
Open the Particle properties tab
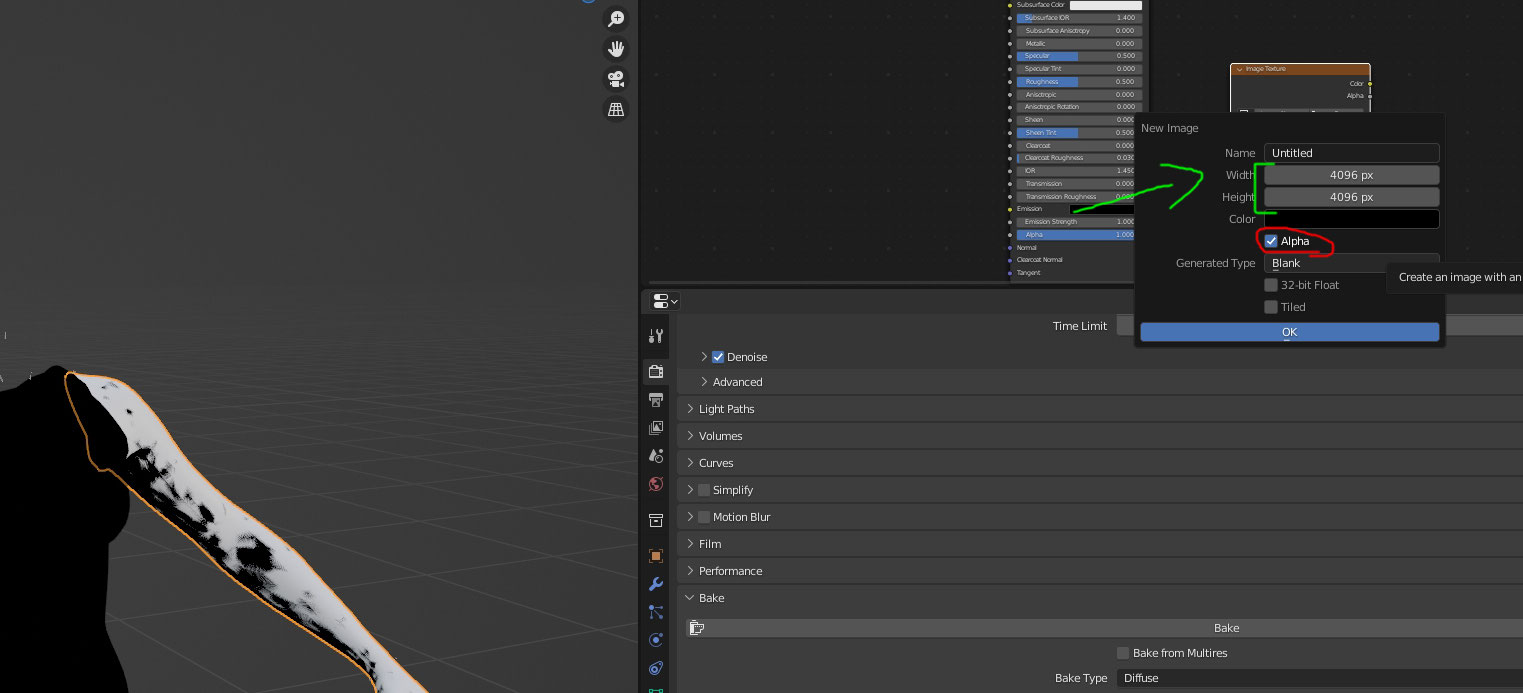click(656, 611)
